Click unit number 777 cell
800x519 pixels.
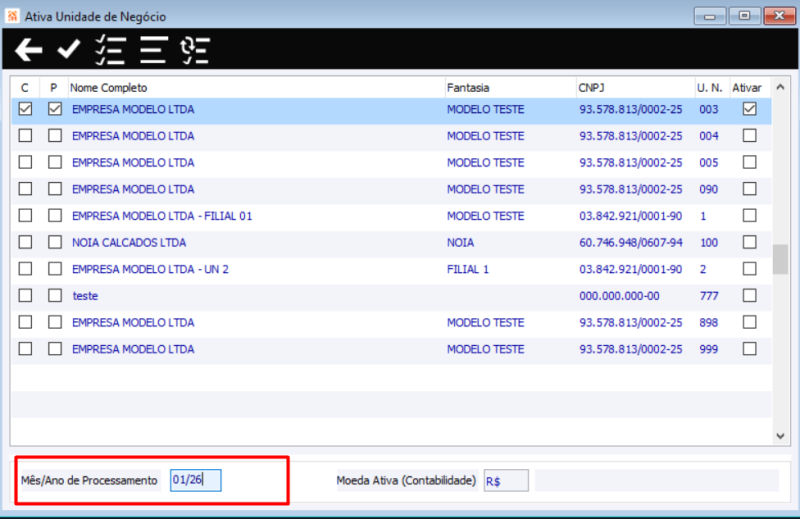[709, 296]
